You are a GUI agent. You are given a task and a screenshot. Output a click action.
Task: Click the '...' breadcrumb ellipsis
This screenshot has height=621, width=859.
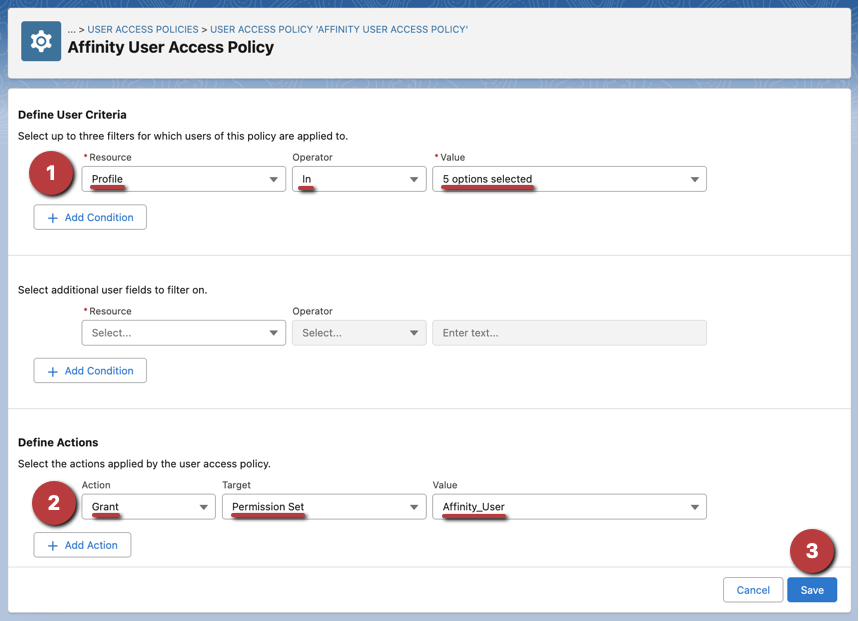pos(72,30)
